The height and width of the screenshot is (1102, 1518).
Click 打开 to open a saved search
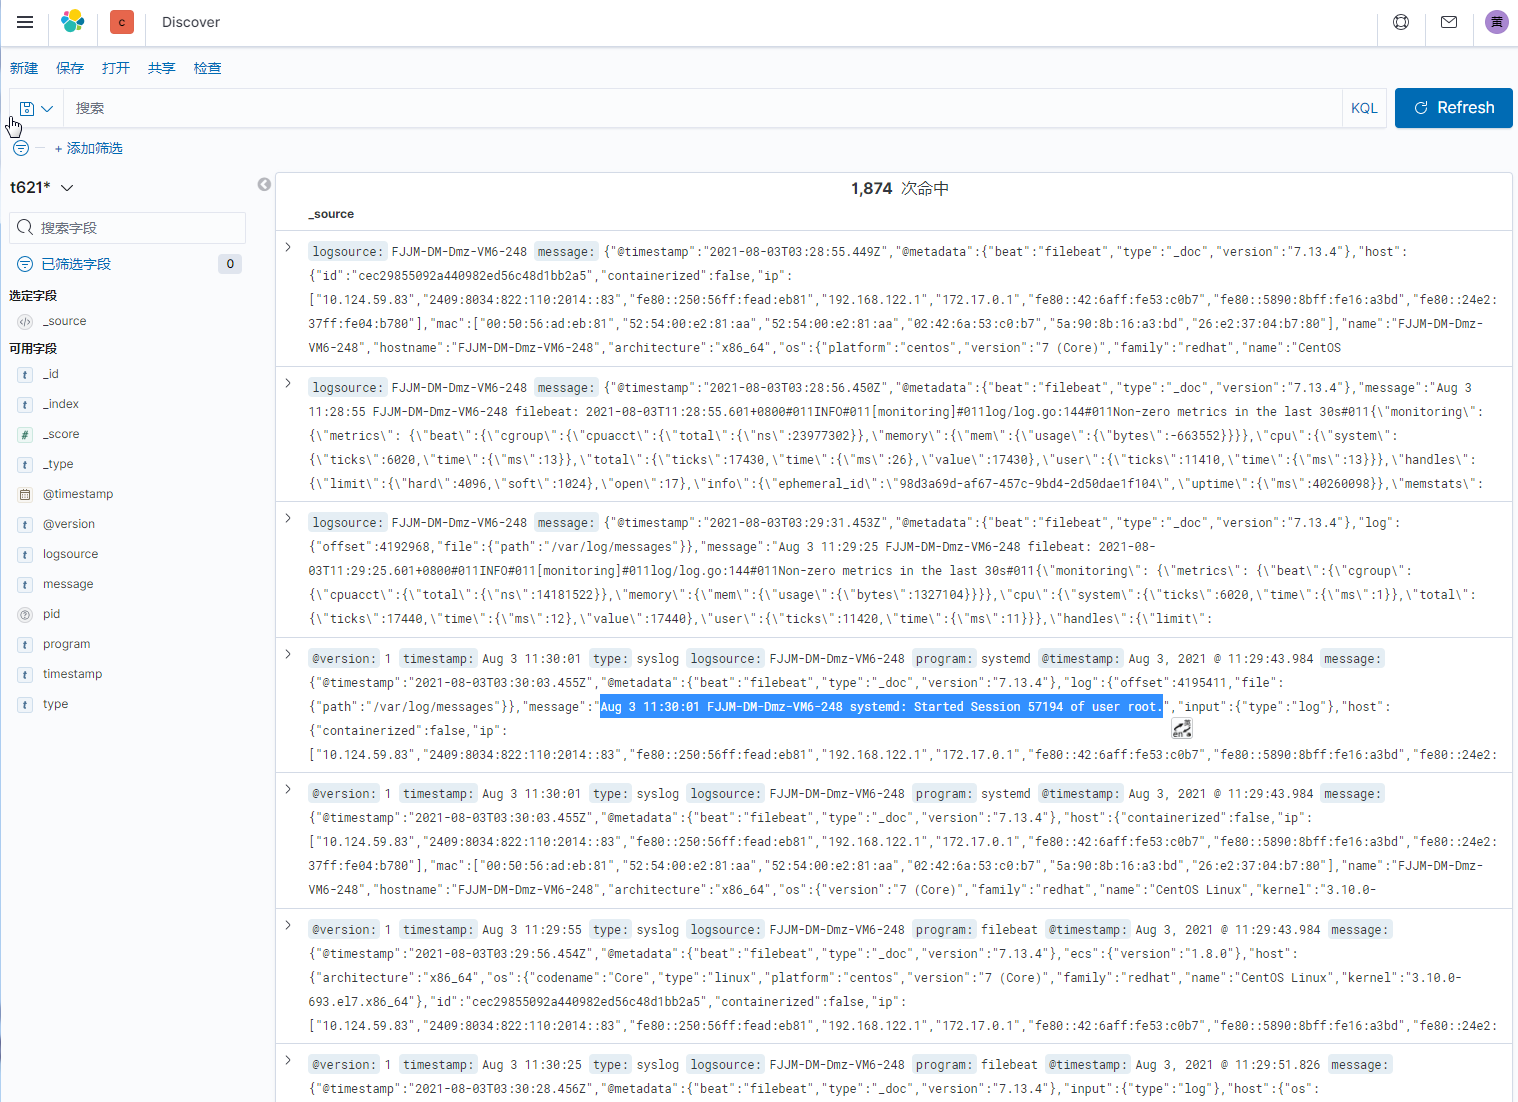coord(116,68)
